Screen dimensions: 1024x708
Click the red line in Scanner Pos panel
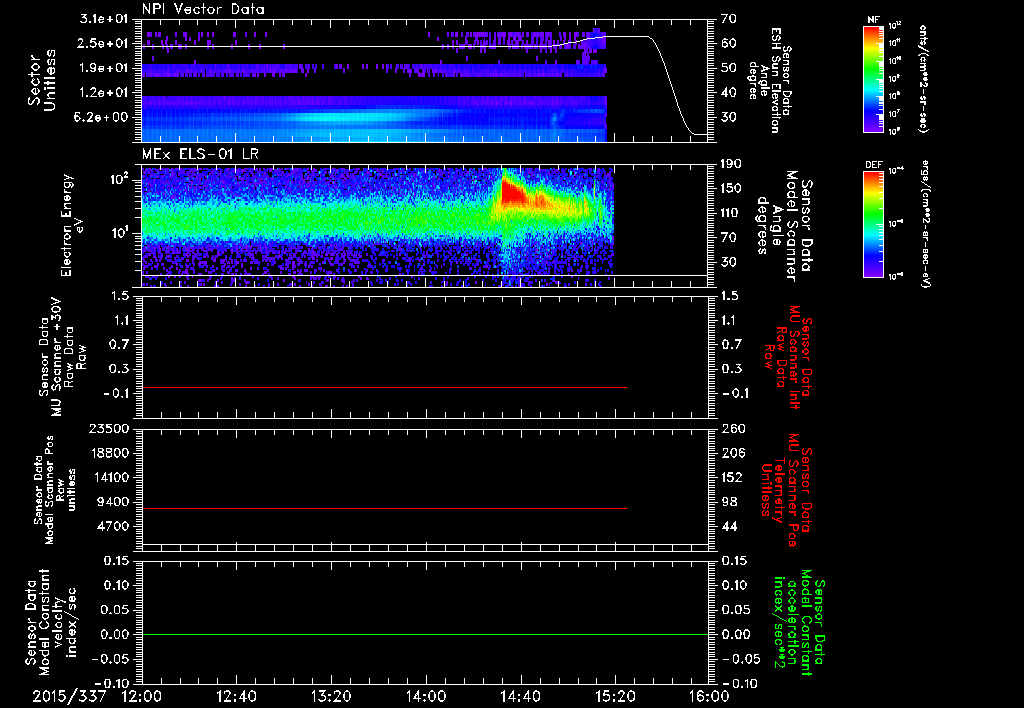(x=384, y=508)
